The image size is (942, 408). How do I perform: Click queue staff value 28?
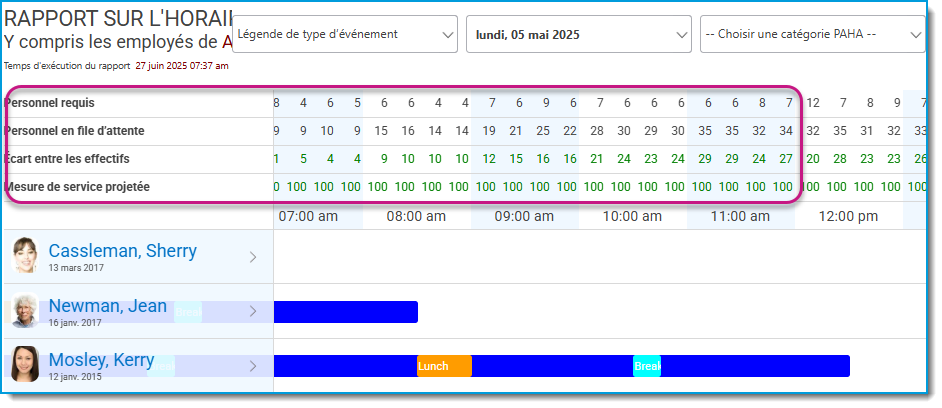(x=597, y=130)
